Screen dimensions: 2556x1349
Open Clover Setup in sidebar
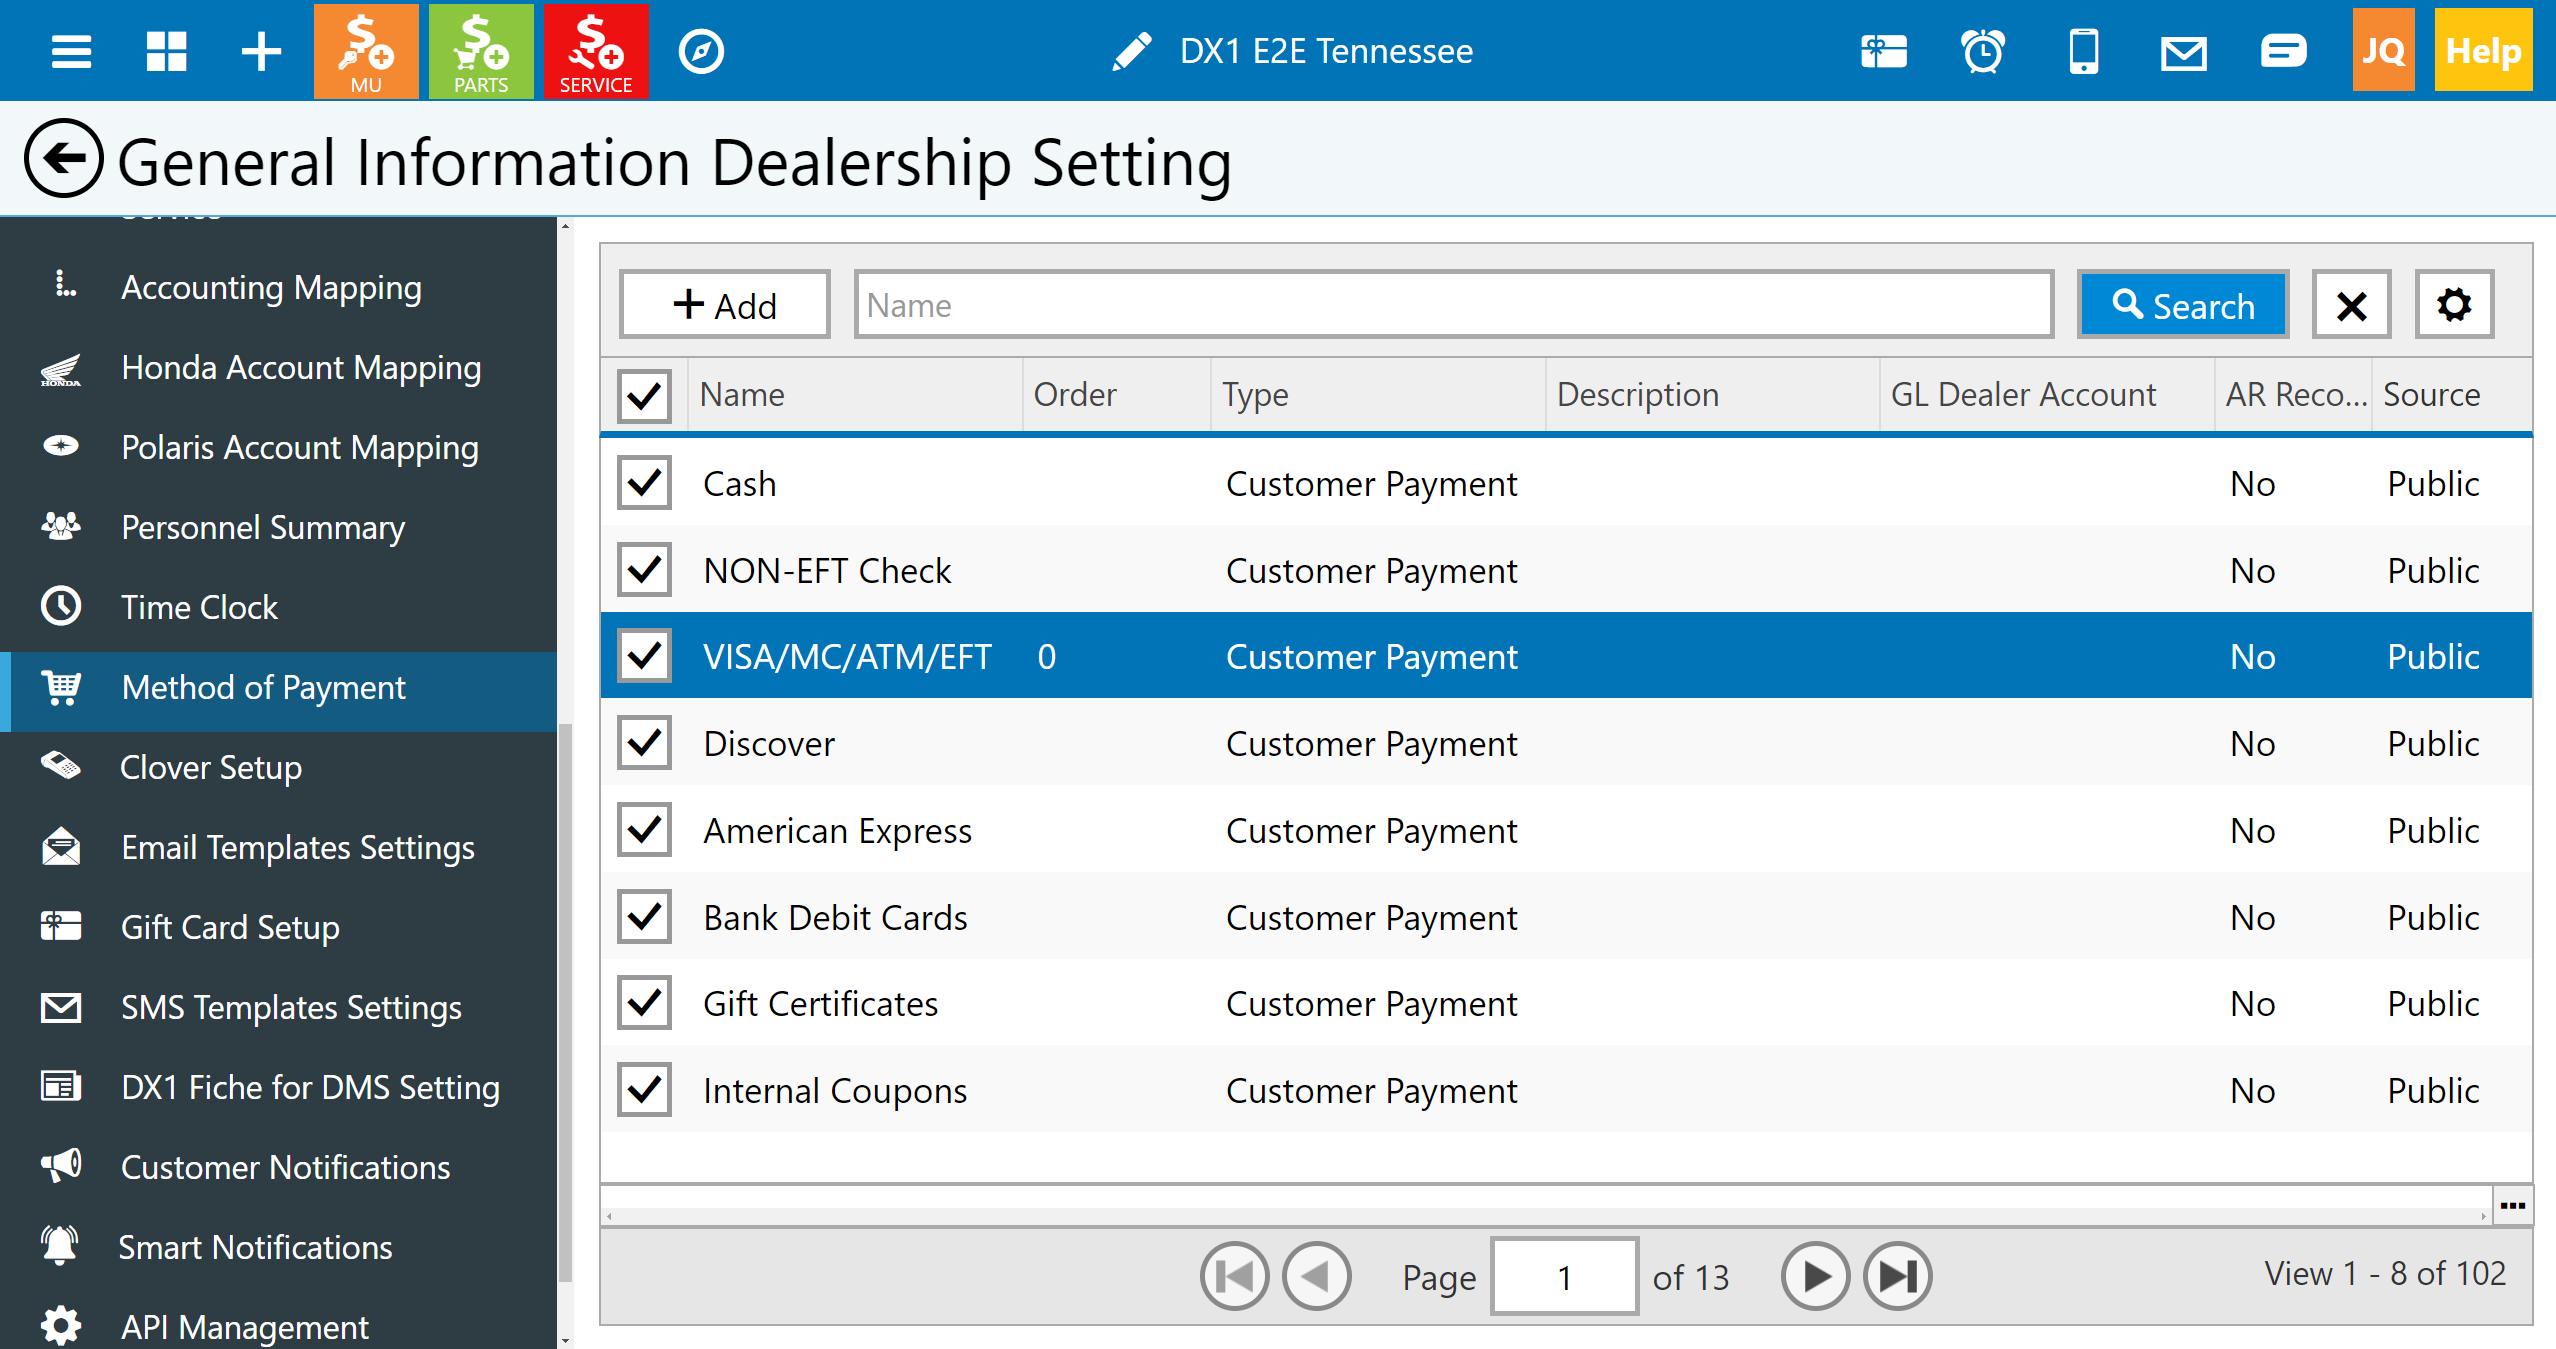211,768
